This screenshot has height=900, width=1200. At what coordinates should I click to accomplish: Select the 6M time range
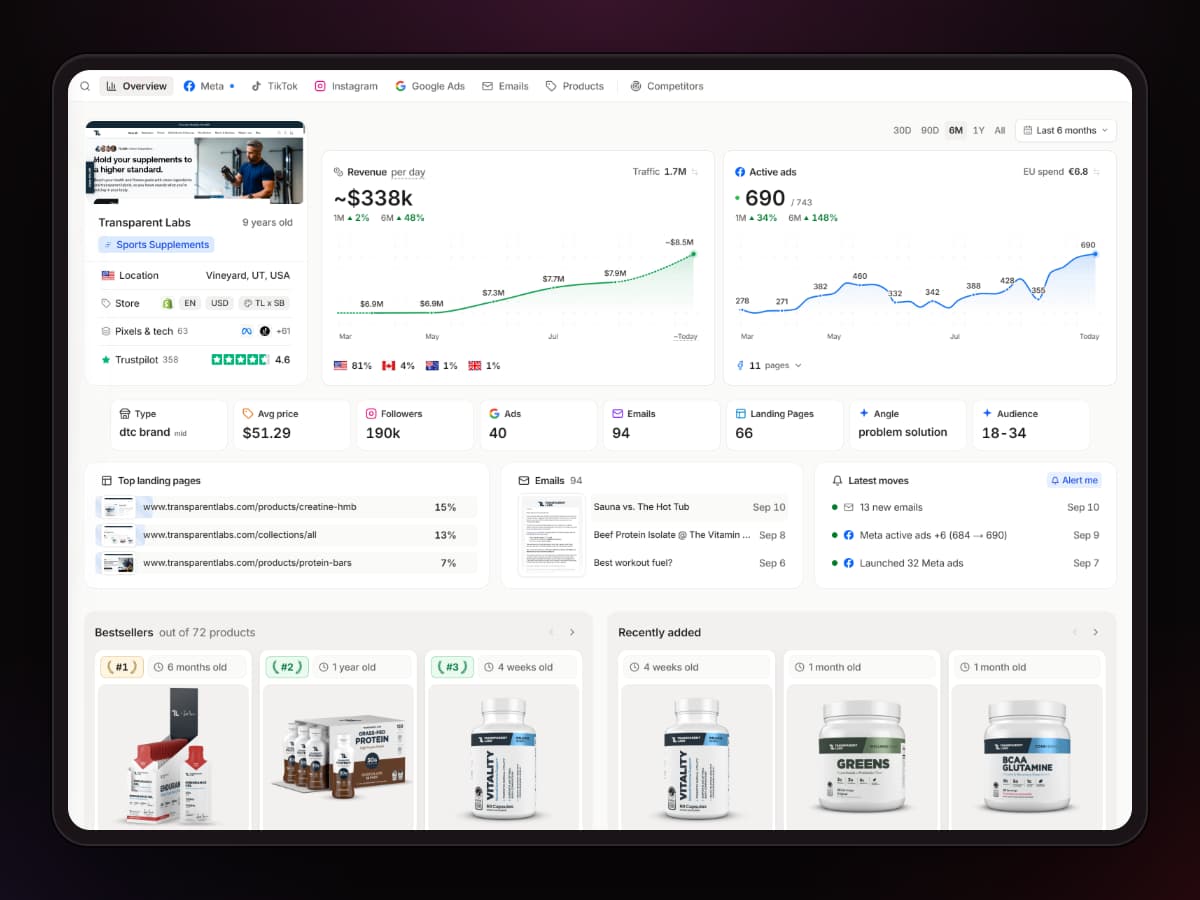[956, 130]
